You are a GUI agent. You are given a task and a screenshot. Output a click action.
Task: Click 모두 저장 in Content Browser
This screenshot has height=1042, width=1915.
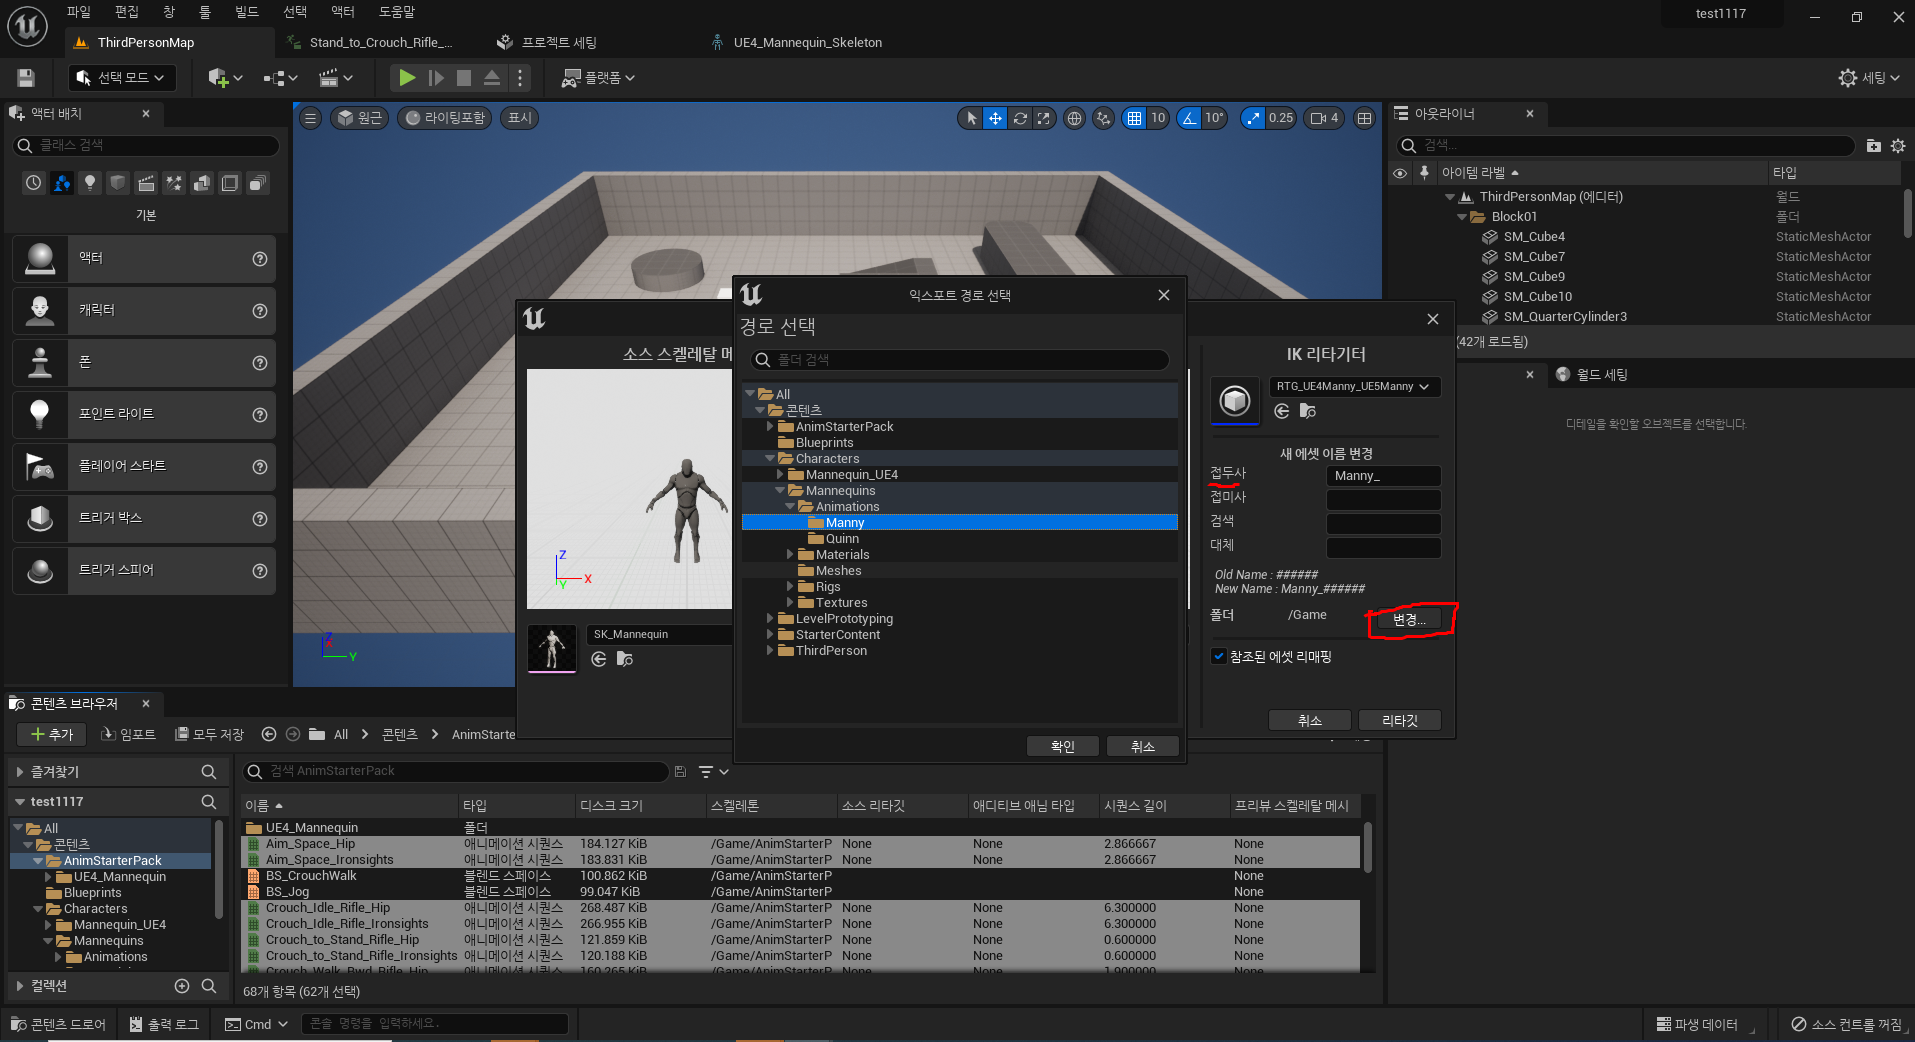coord(210,734)
